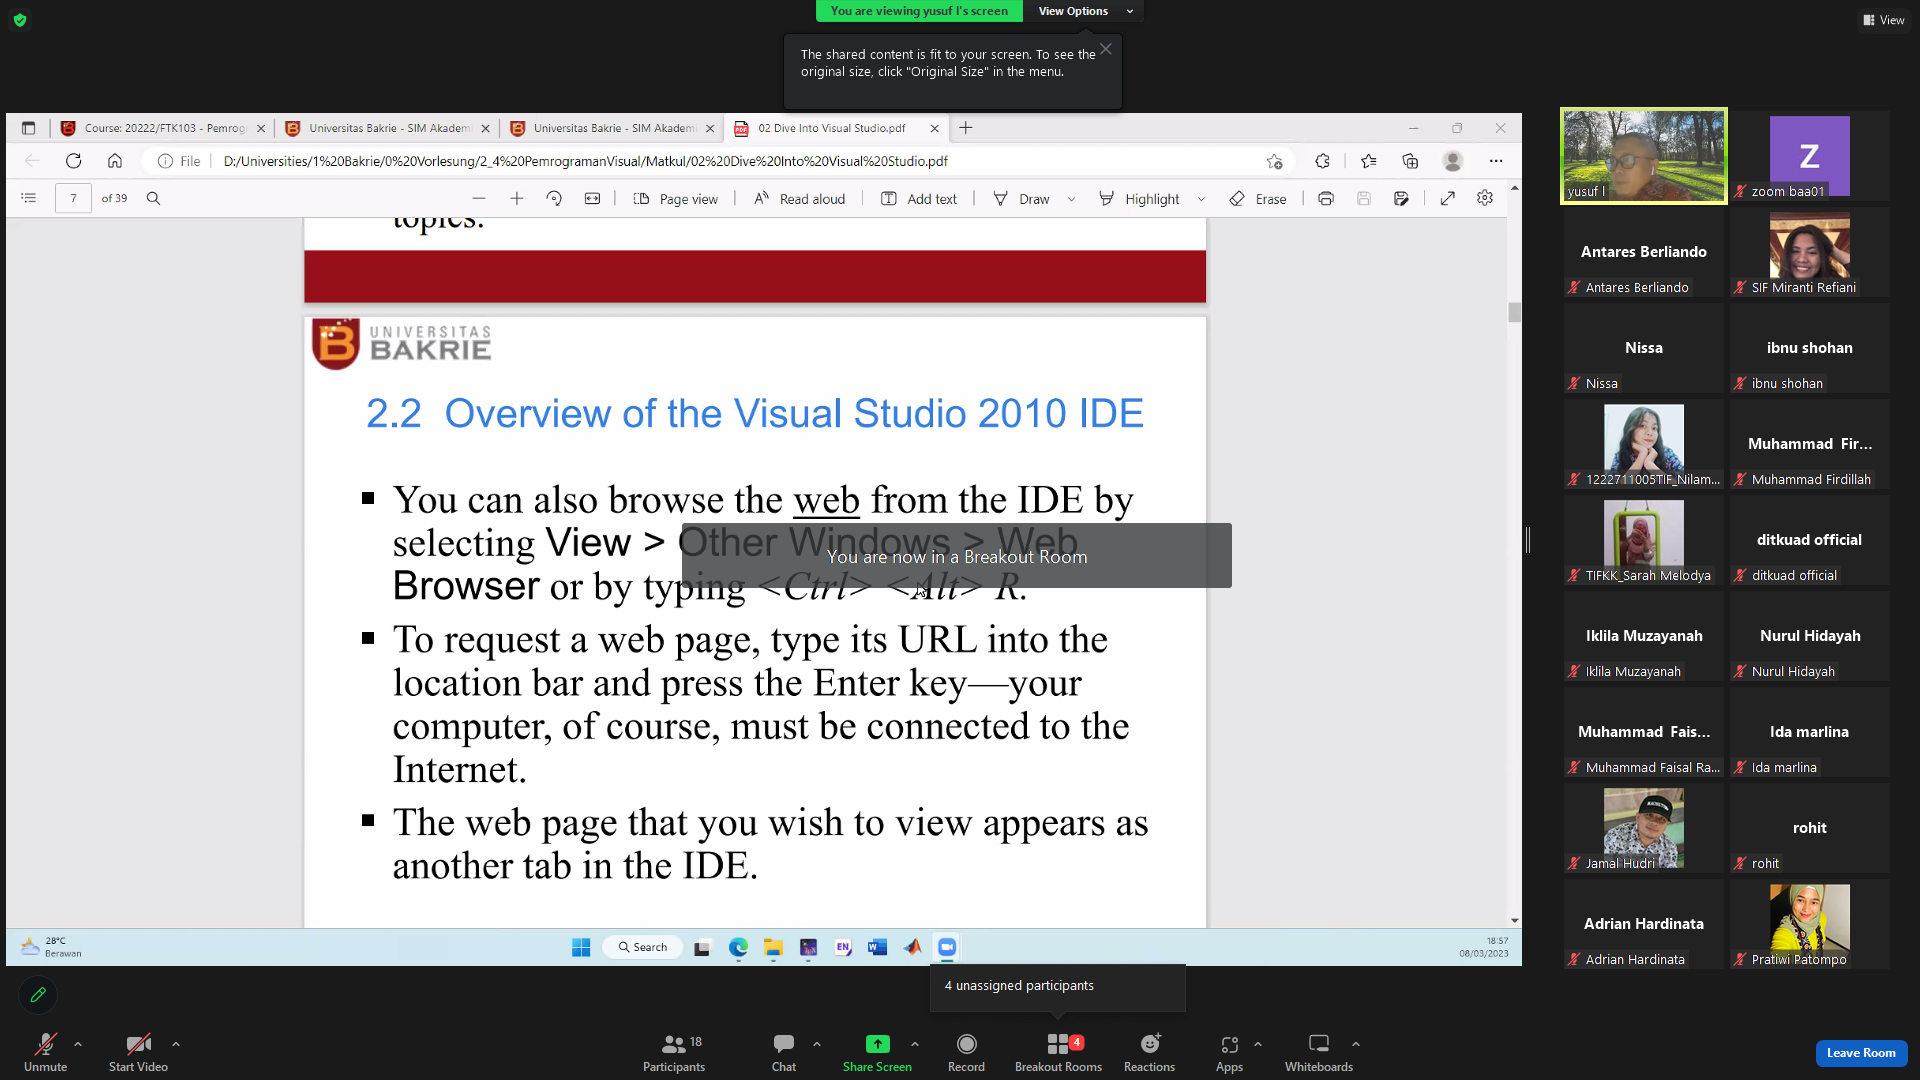1920x1080 pixels.
Task: Search within the PDF document
Action: click(x=153, y=198)
